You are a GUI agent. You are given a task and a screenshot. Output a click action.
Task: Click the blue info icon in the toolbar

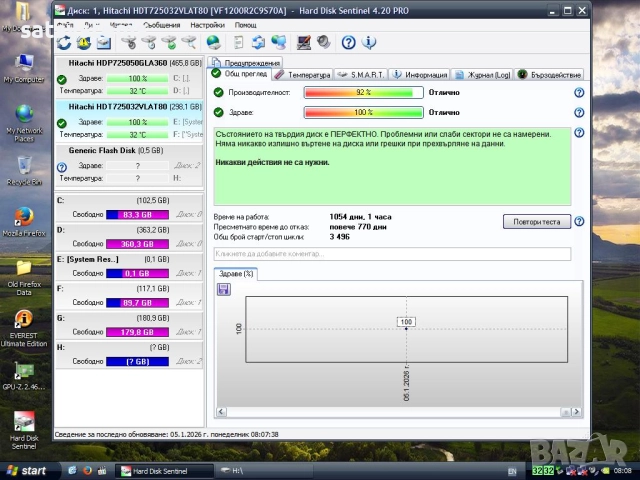tap(369, 42)
